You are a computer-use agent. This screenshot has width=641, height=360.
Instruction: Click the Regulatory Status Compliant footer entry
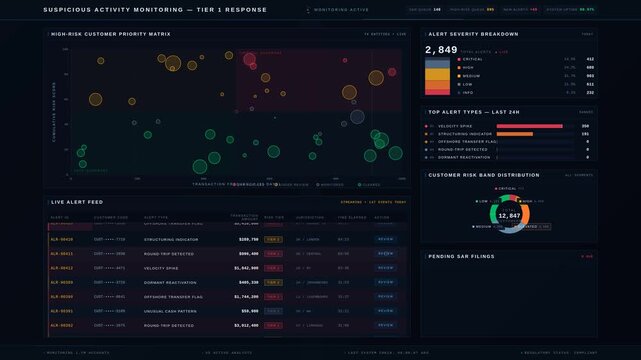click(559, 353)
